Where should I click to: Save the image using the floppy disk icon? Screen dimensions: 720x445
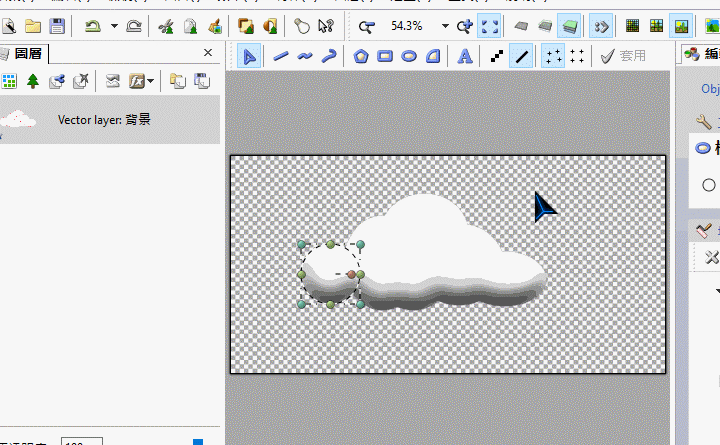(x=57, y=26)
